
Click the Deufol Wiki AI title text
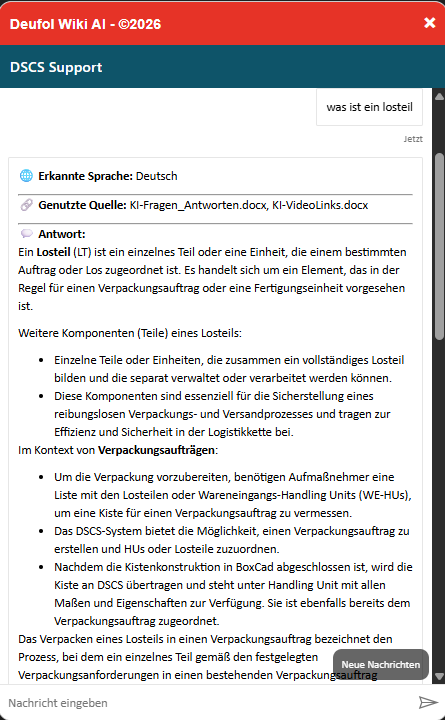click(85, 24)
